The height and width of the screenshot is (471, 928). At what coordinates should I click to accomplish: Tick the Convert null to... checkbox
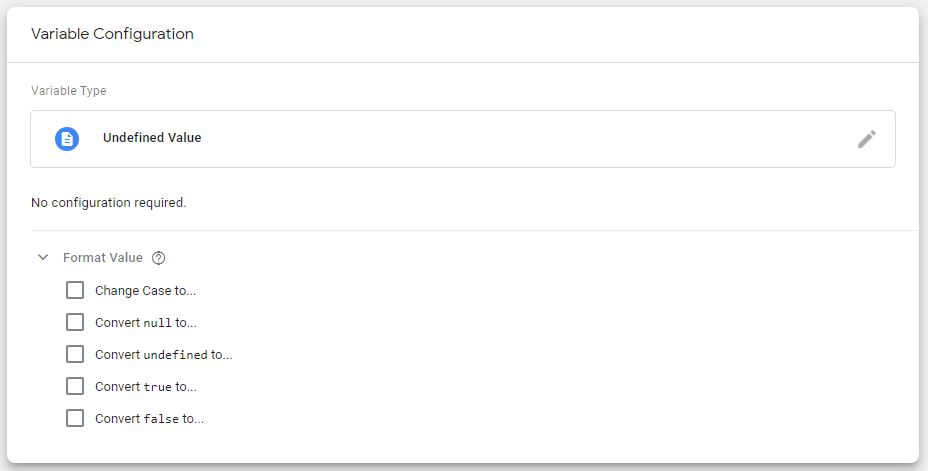coord(75,322)
